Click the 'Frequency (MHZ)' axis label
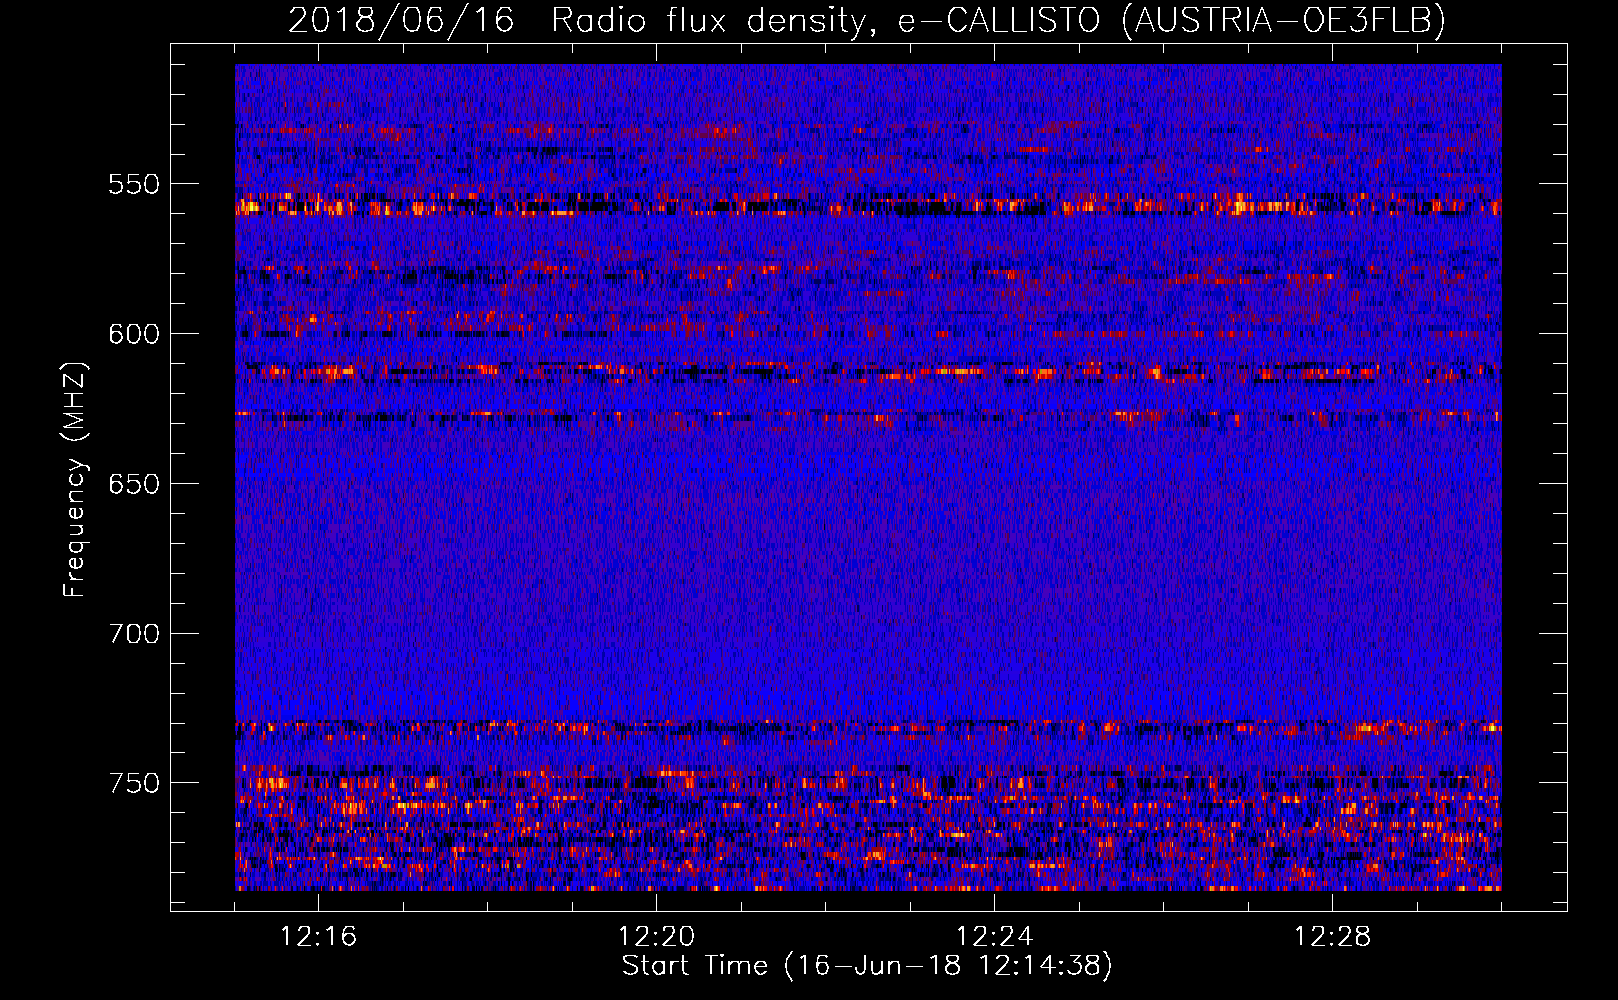 coord(75,480)
